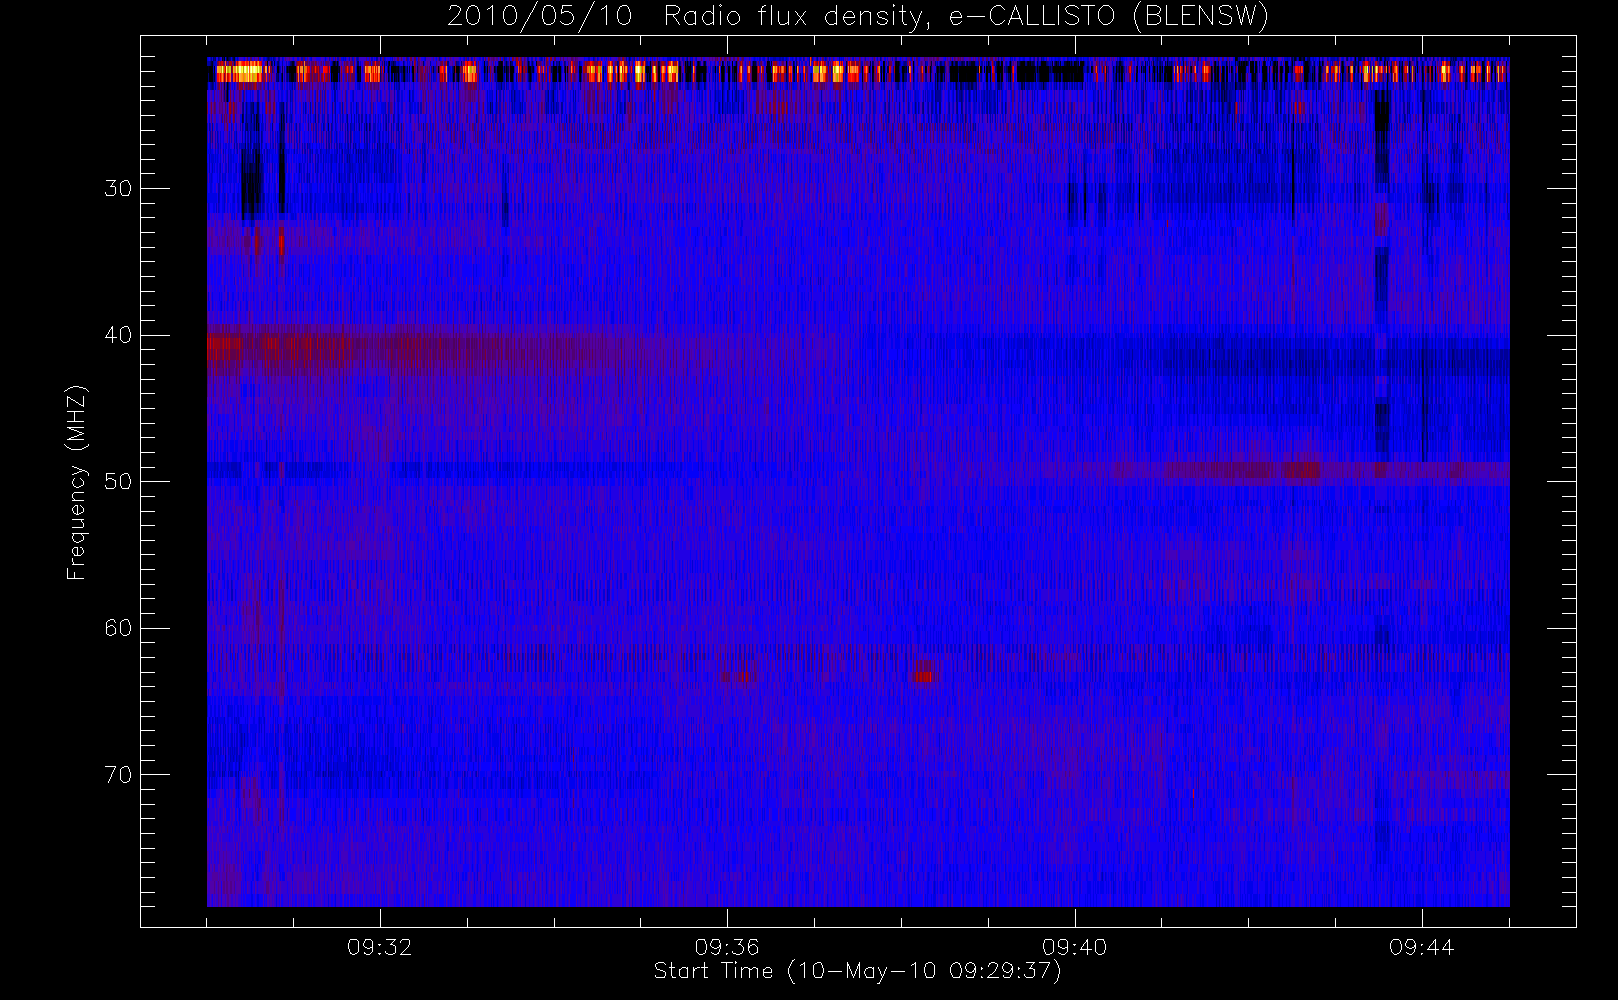Click the 50 frequency tick label
Viewport: 1618px width, 1000px height.
(x=118, y=481)
